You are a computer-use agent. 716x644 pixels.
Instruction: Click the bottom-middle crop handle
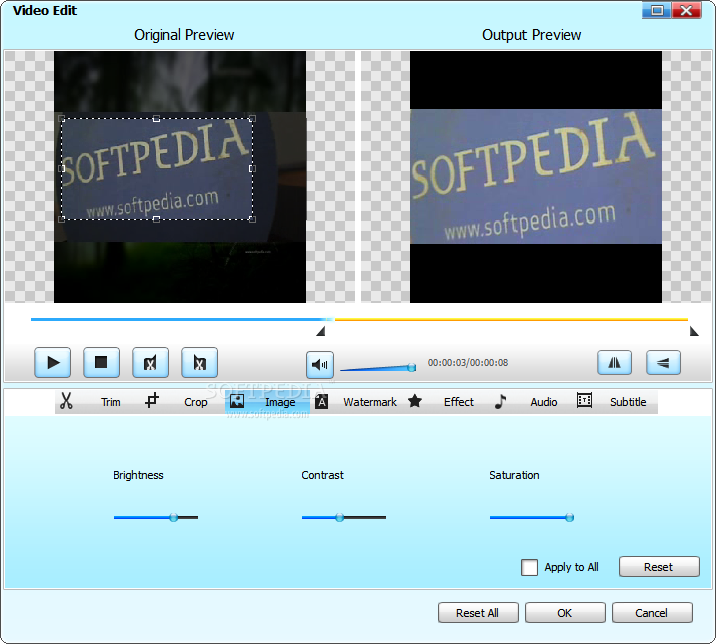(156, 220)
